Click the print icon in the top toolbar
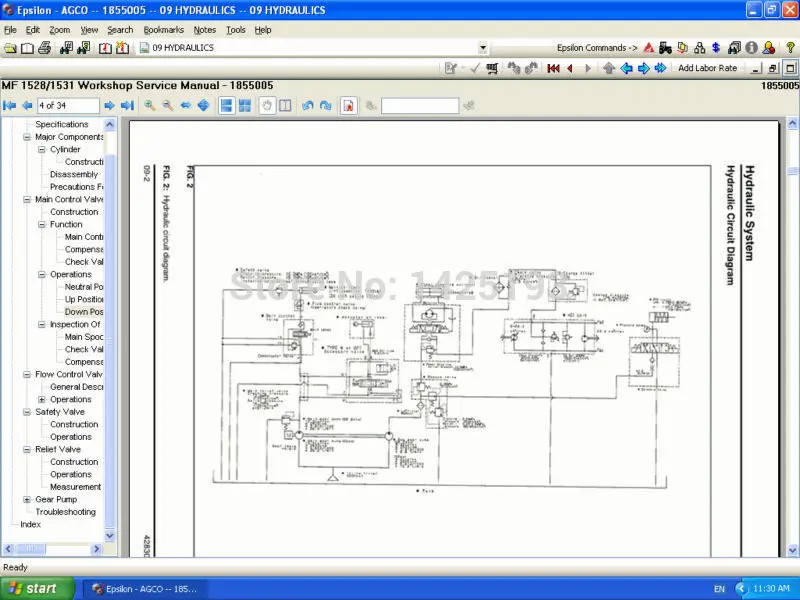The width and height of the screenshot is (800, 600). pyautogui.click(x=44, y=48)
